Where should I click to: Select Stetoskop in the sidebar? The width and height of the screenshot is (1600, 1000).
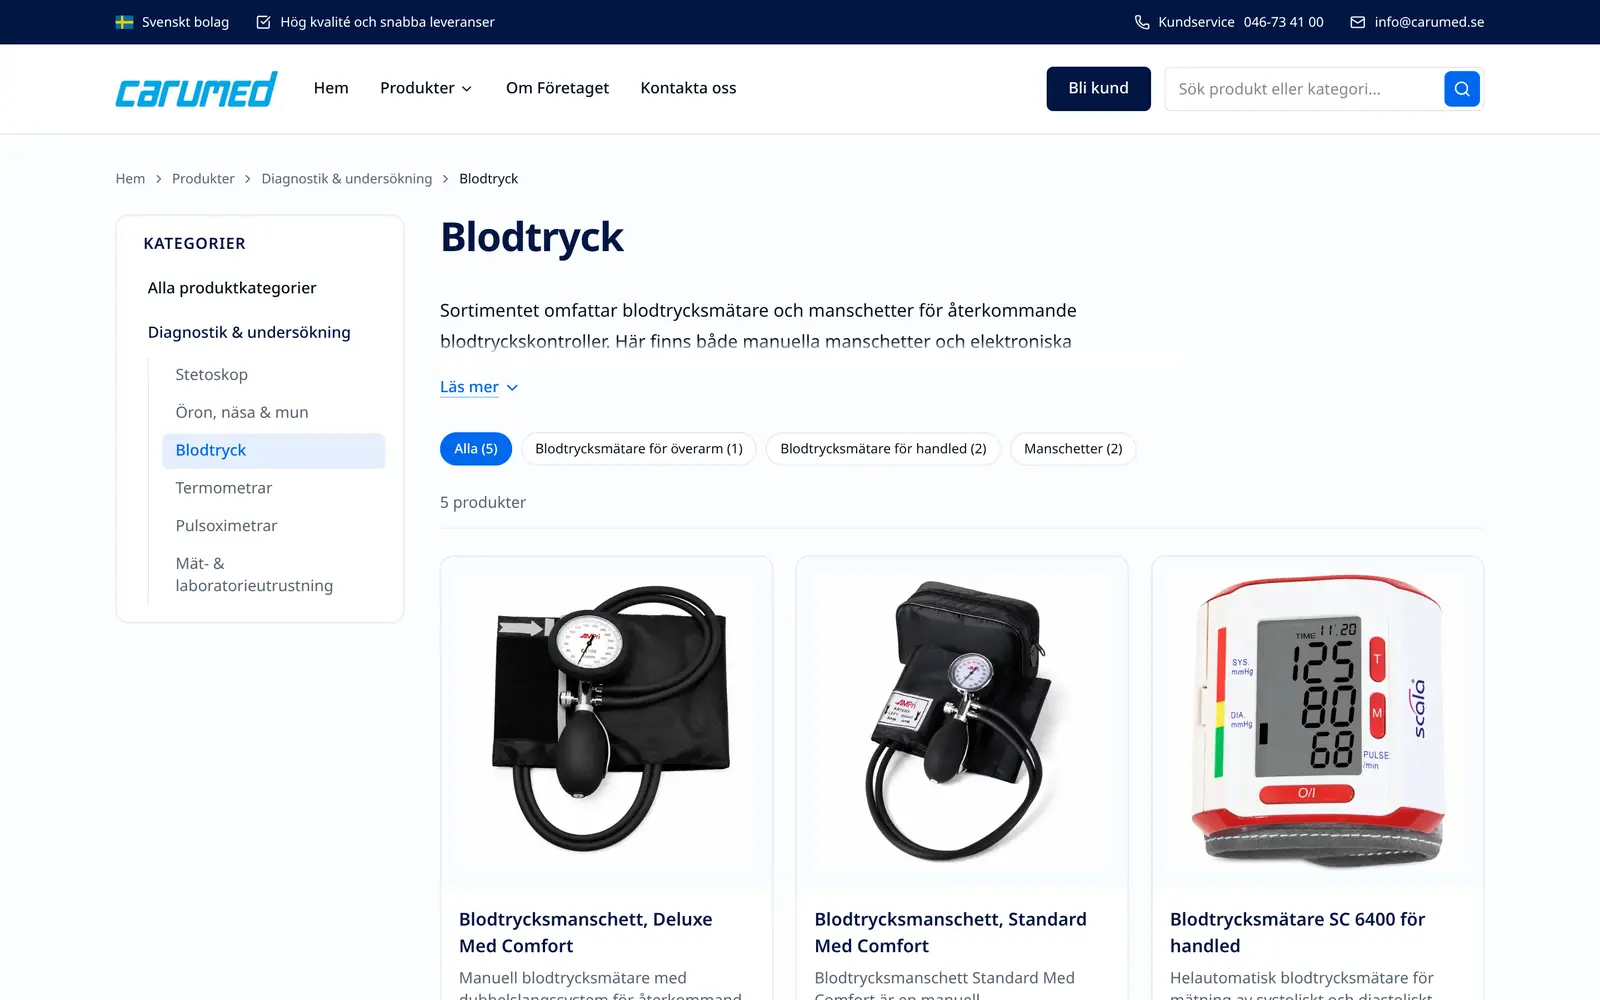point(211,375)
